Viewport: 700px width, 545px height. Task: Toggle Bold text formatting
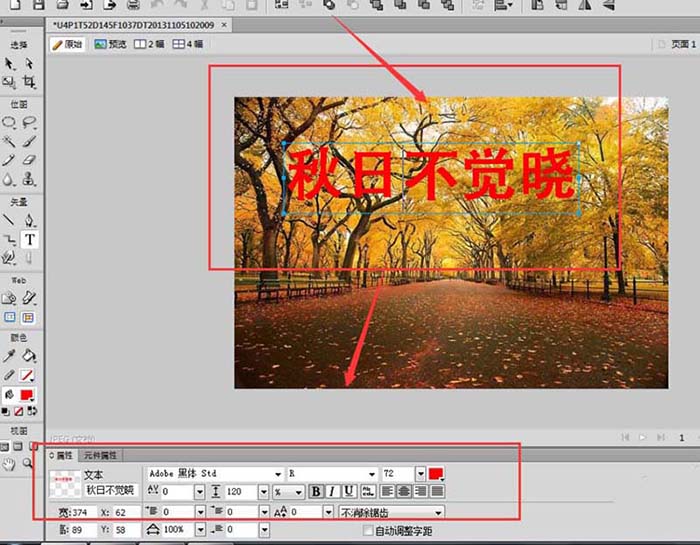coord(316,491)
